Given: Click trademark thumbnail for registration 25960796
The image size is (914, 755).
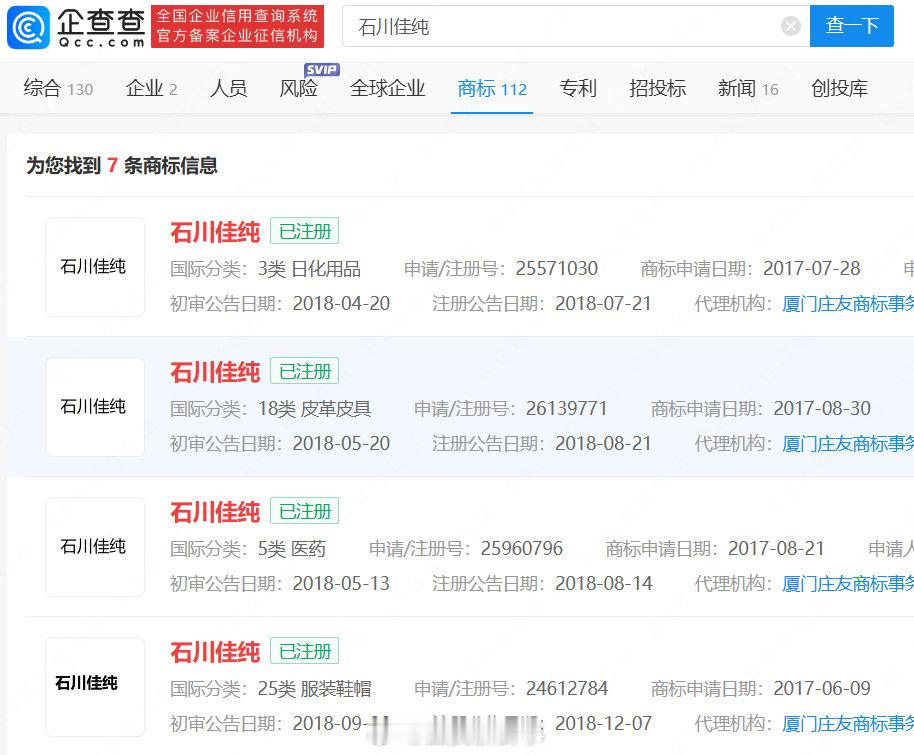Looking at the screenshot, I should 95,547.
